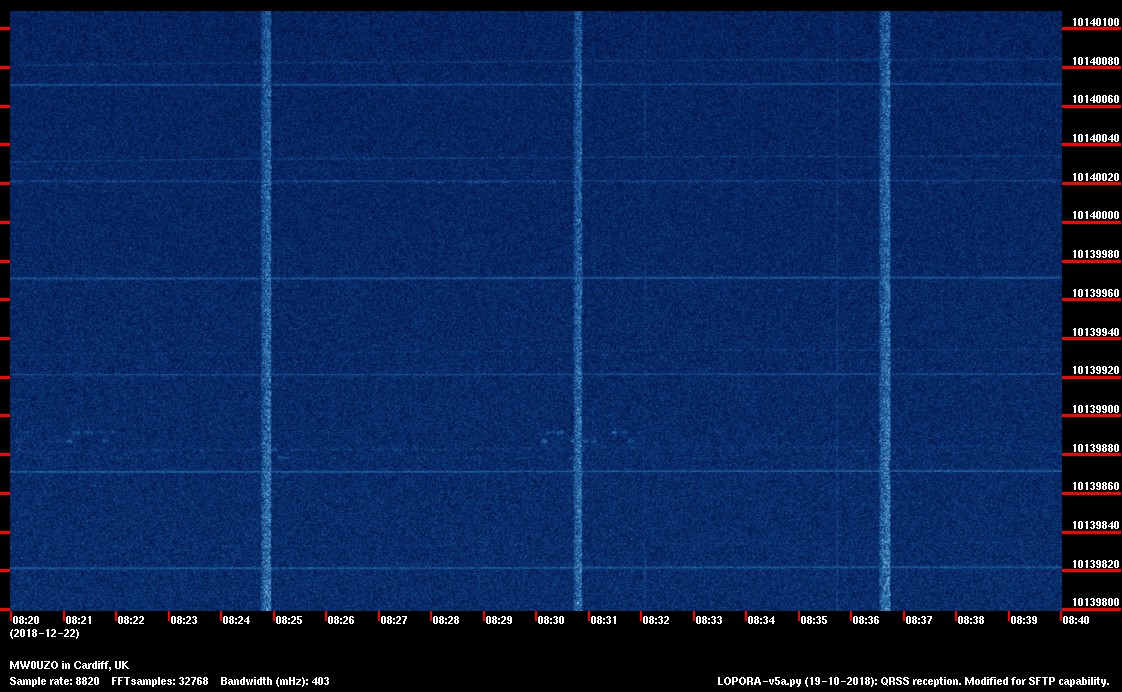Select the 08:33 time axis label
The width and height of the screenshot is (1122, 692).
coord(709,620)
